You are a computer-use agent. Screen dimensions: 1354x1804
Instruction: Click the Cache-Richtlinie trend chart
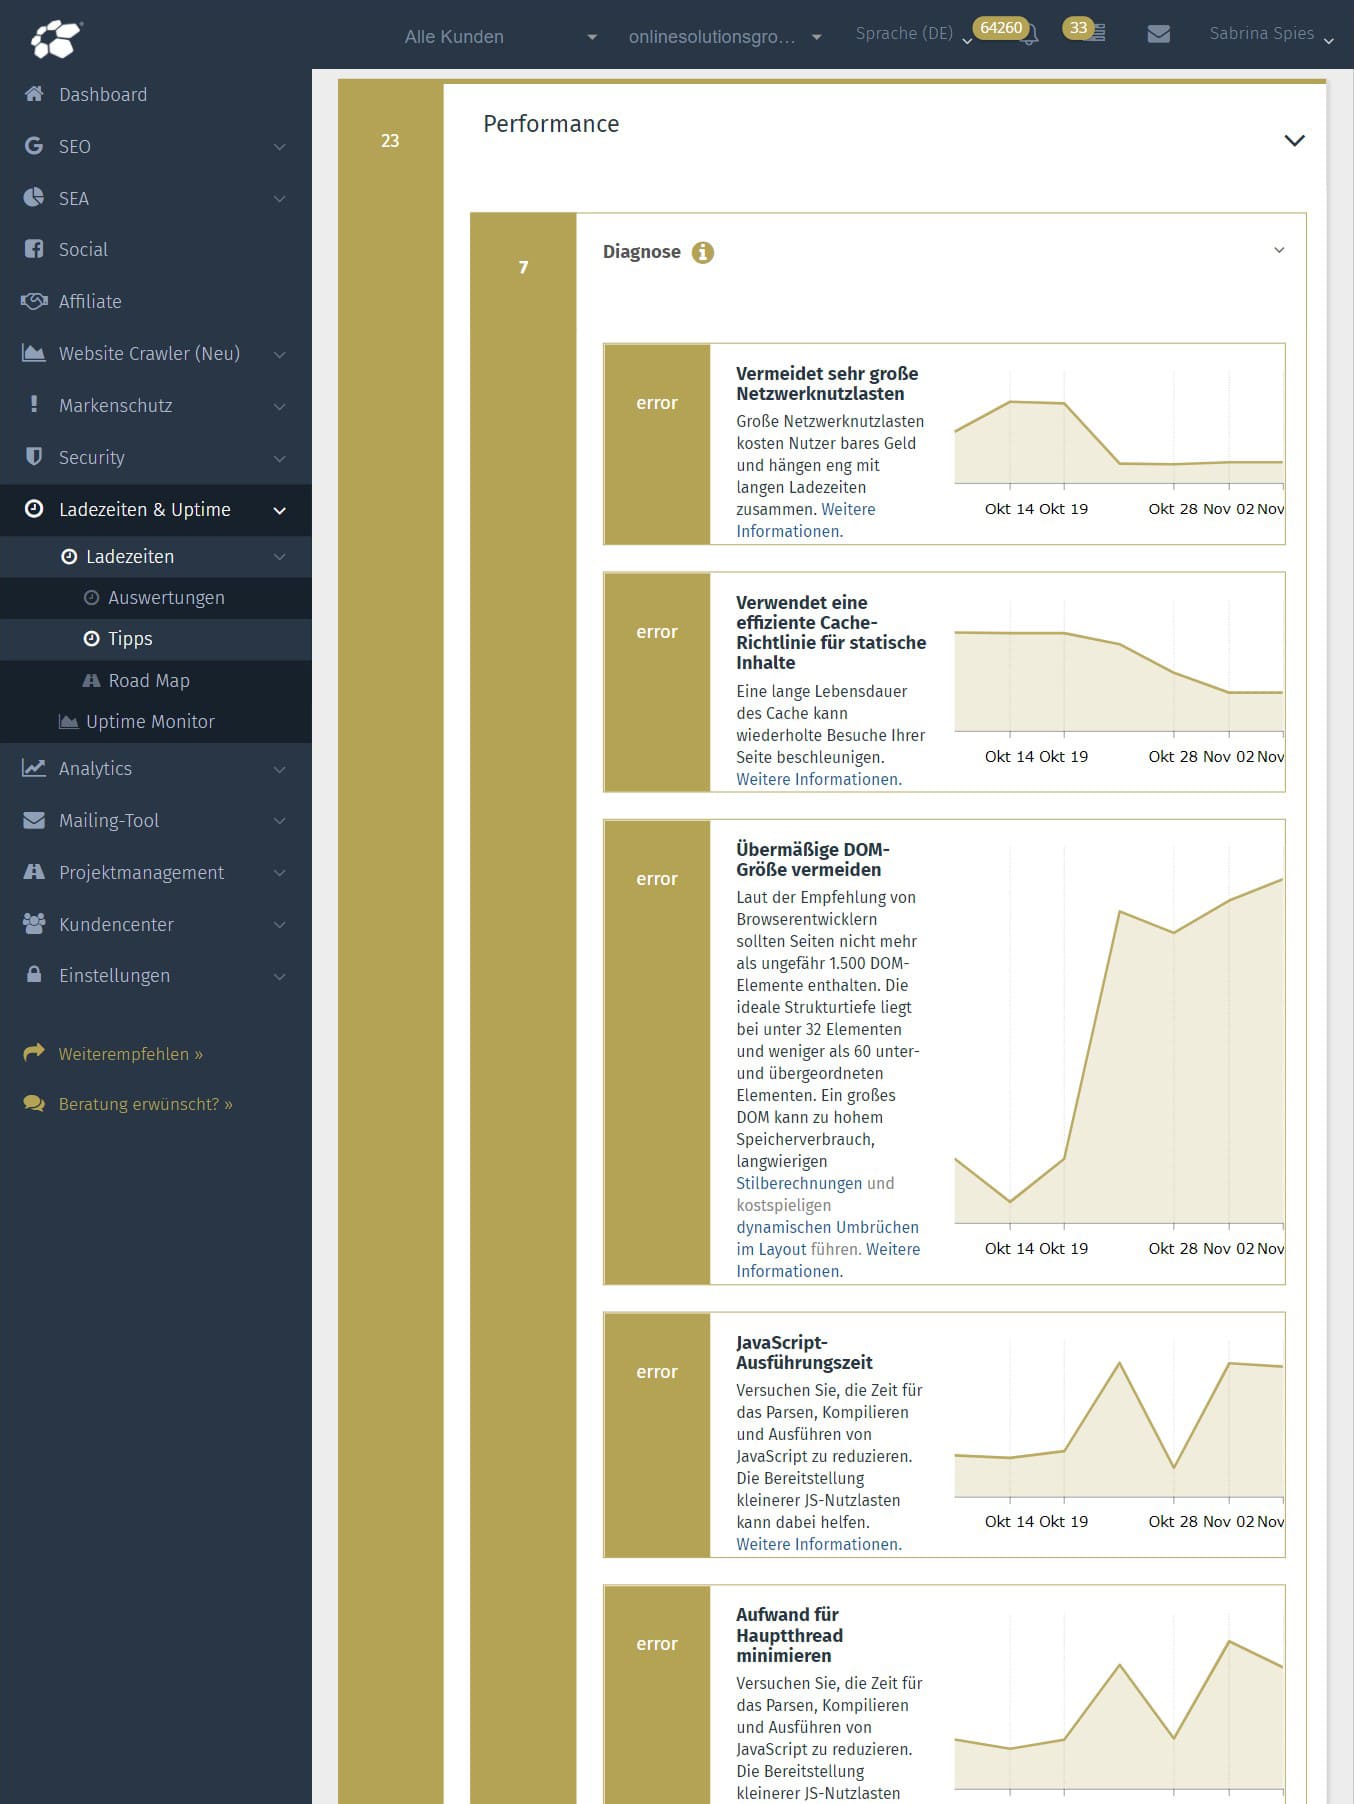1119,682
